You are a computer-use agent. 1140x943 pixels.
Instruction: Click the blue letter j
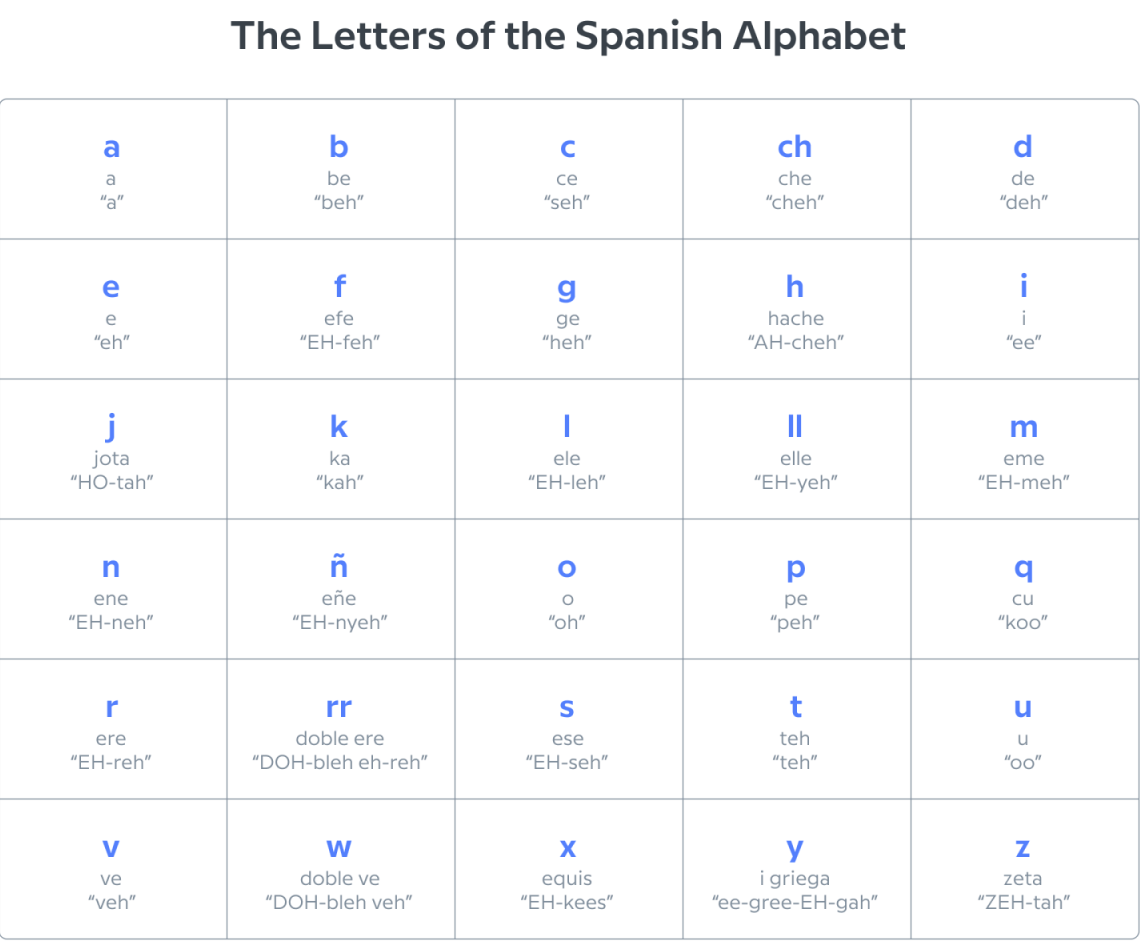click(111, 428)
